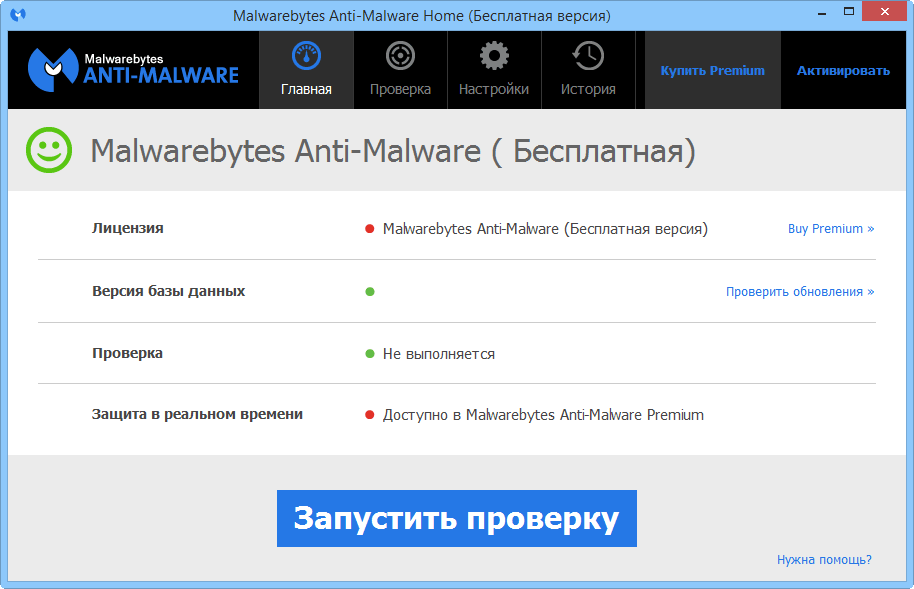The image size is (914, 589).
Task: Click the green dot next to Не выполняется
Action: [370, 353]
